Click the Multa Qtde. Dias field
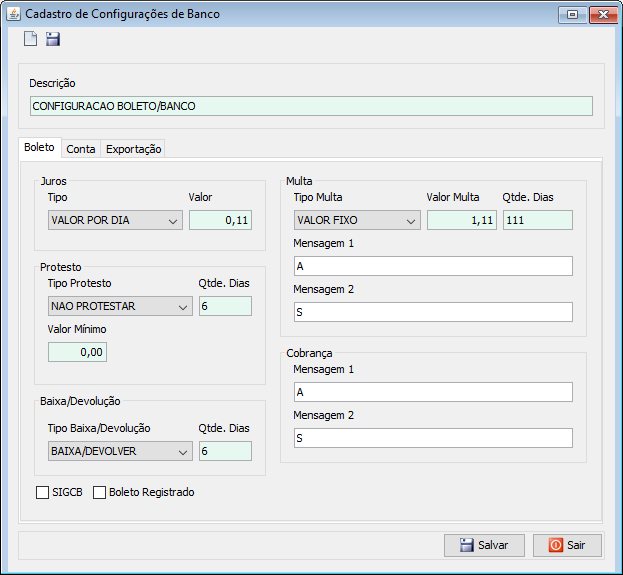Viewport: 623px width, 575px height. [x=538, y=220]
